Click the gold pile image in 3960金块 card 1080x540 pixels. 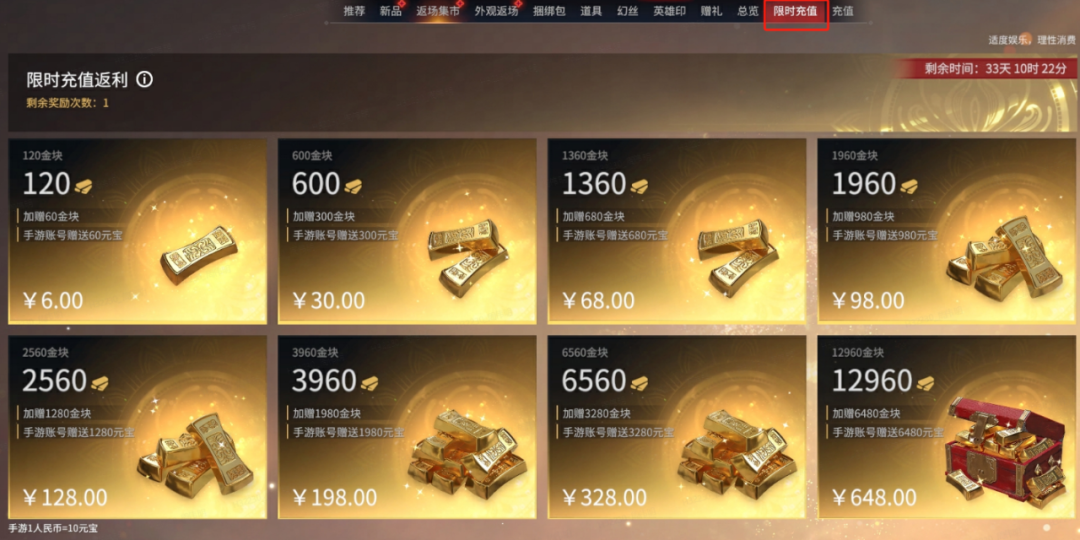468,455
